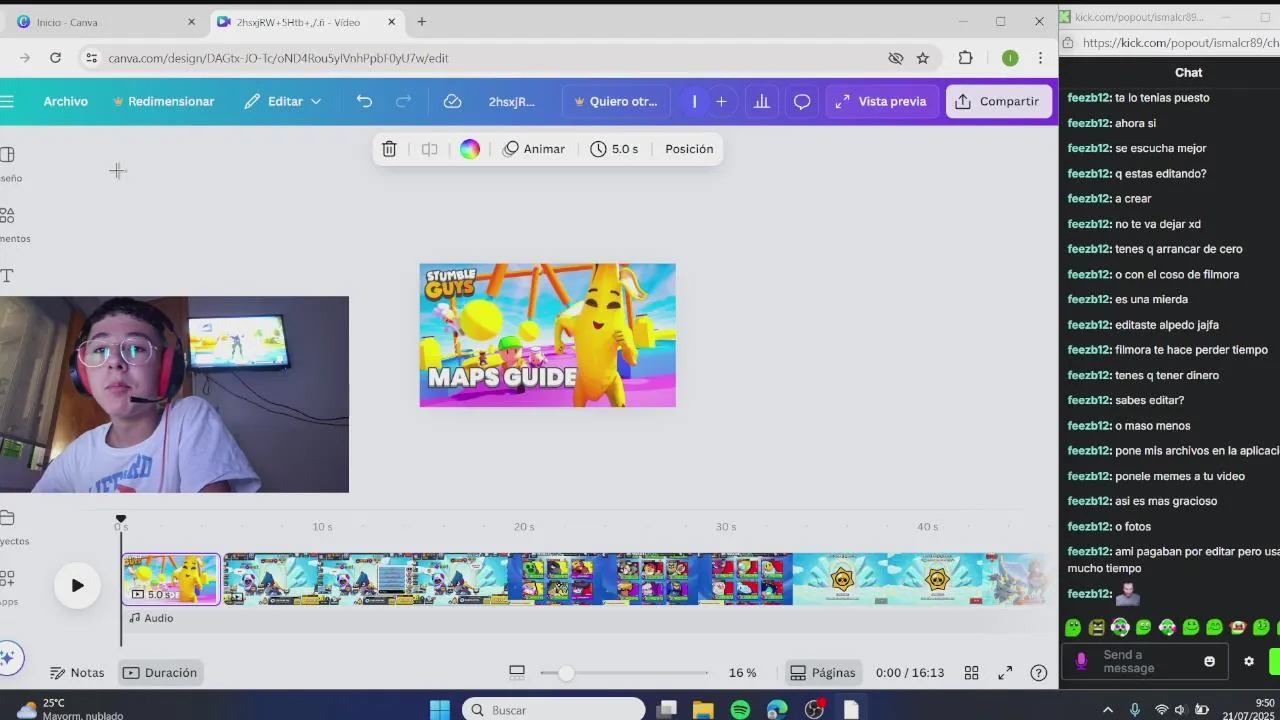Open File Explorer from the taskbar
This screenshot has height=720, width=1280.
pyautogui.click(x=703, y=710)
